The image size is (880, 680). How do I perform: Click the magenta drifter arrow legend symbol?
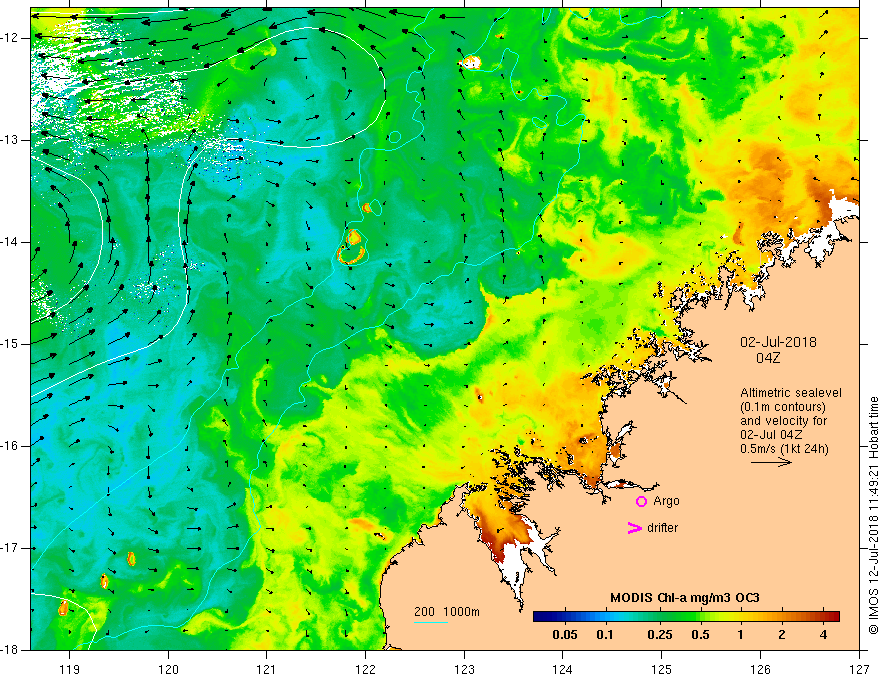tap(634, 528)
